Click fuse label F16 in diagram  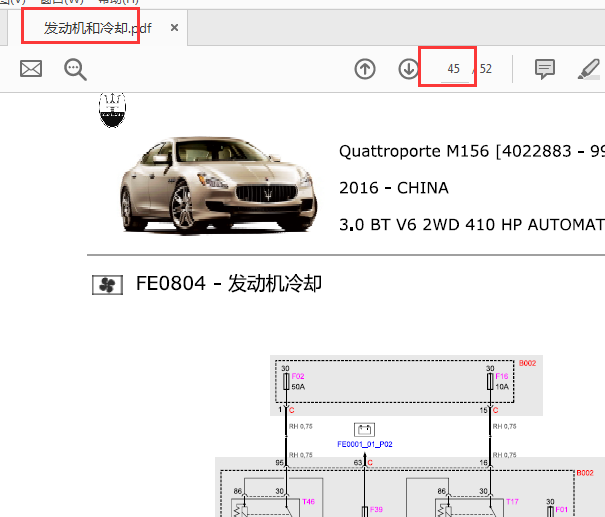pyautogui.click(x=502, y=376)
